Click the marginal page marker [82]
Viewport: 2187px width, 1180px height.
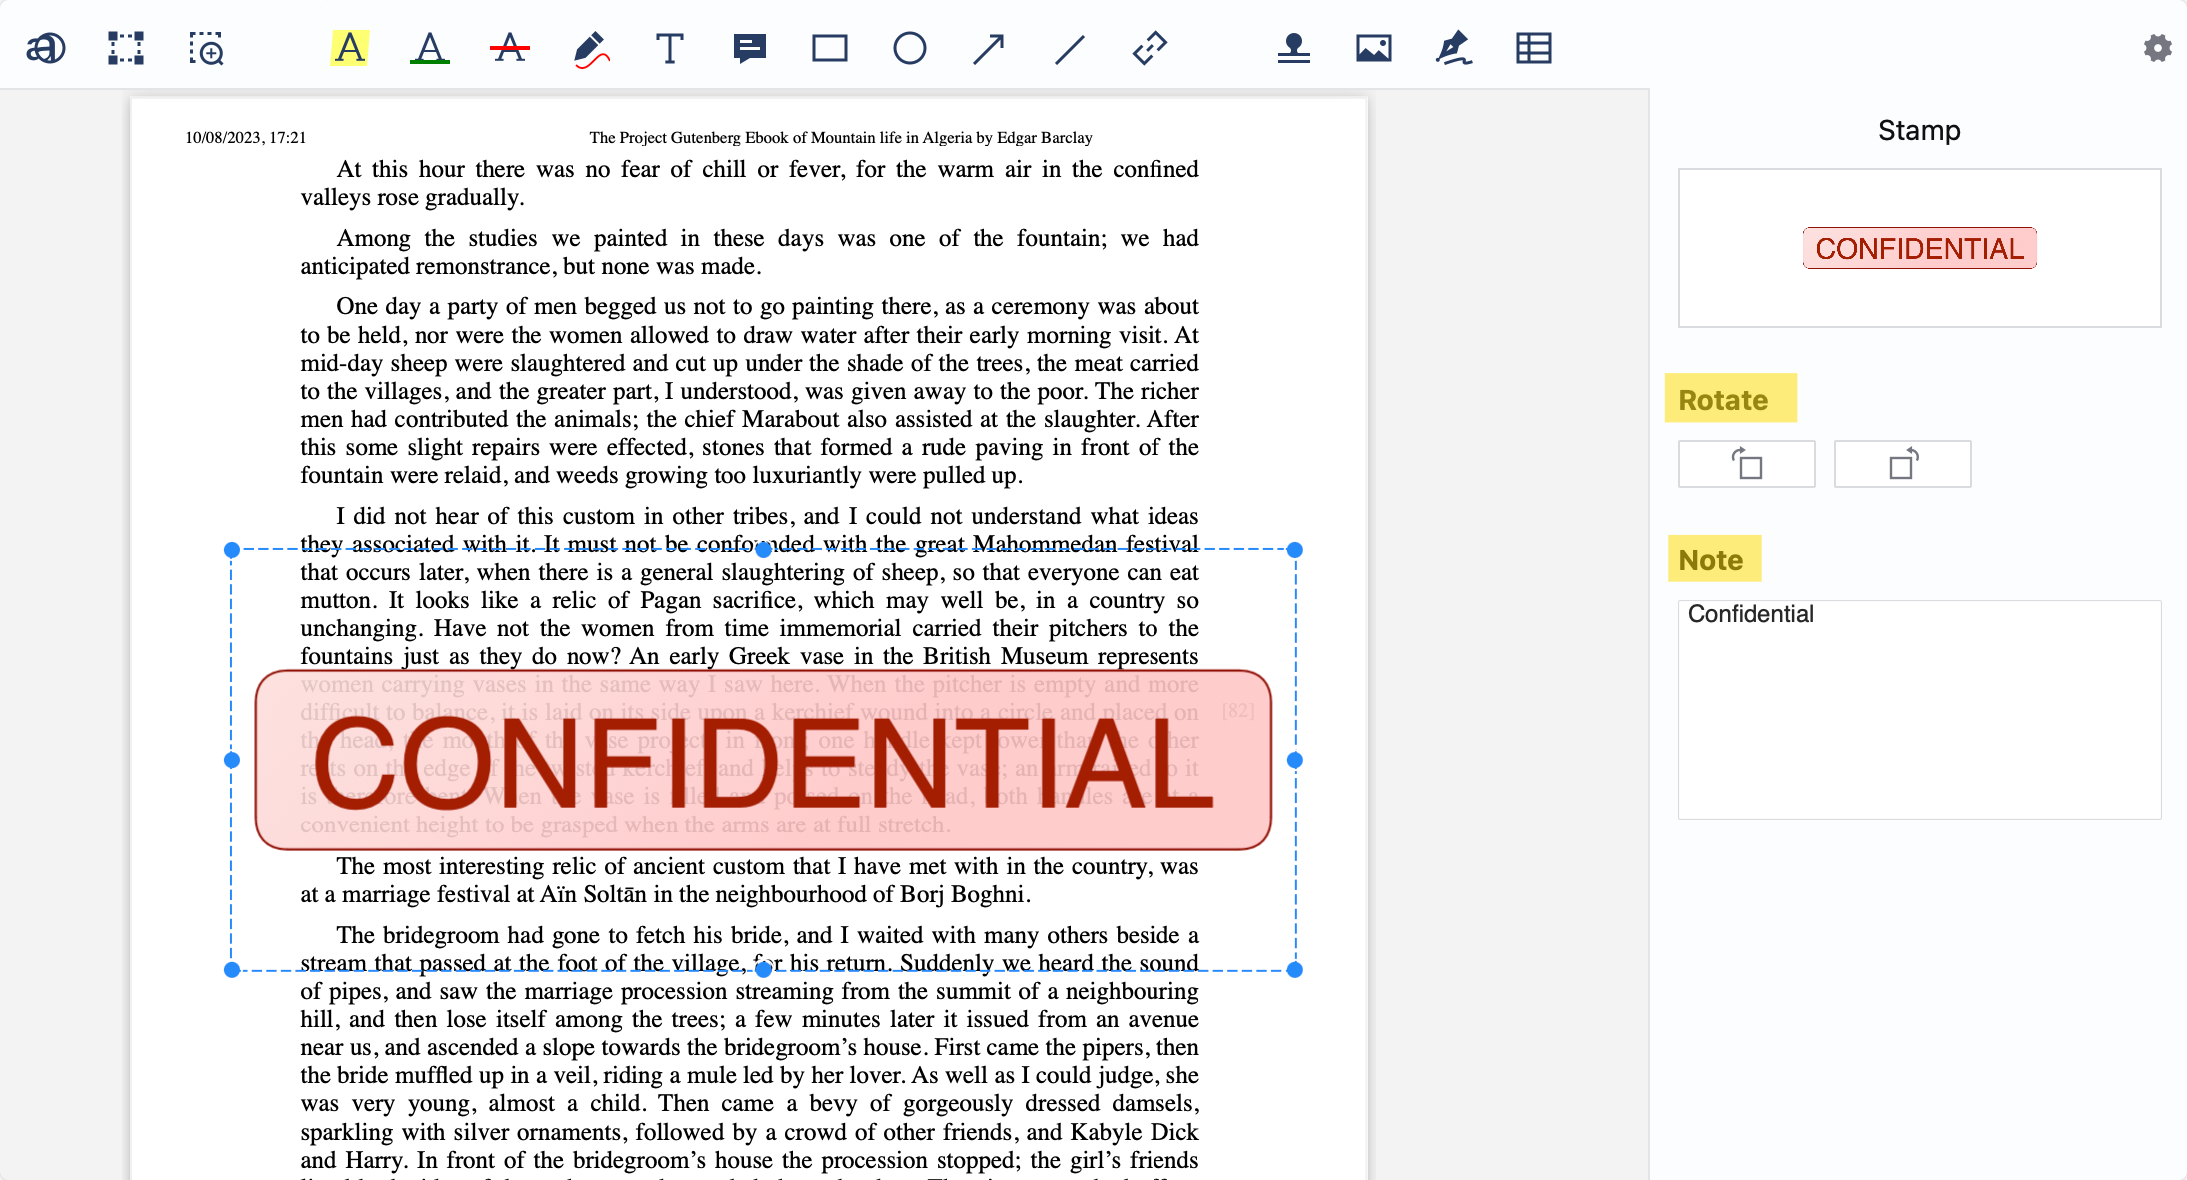[1238, 710]
